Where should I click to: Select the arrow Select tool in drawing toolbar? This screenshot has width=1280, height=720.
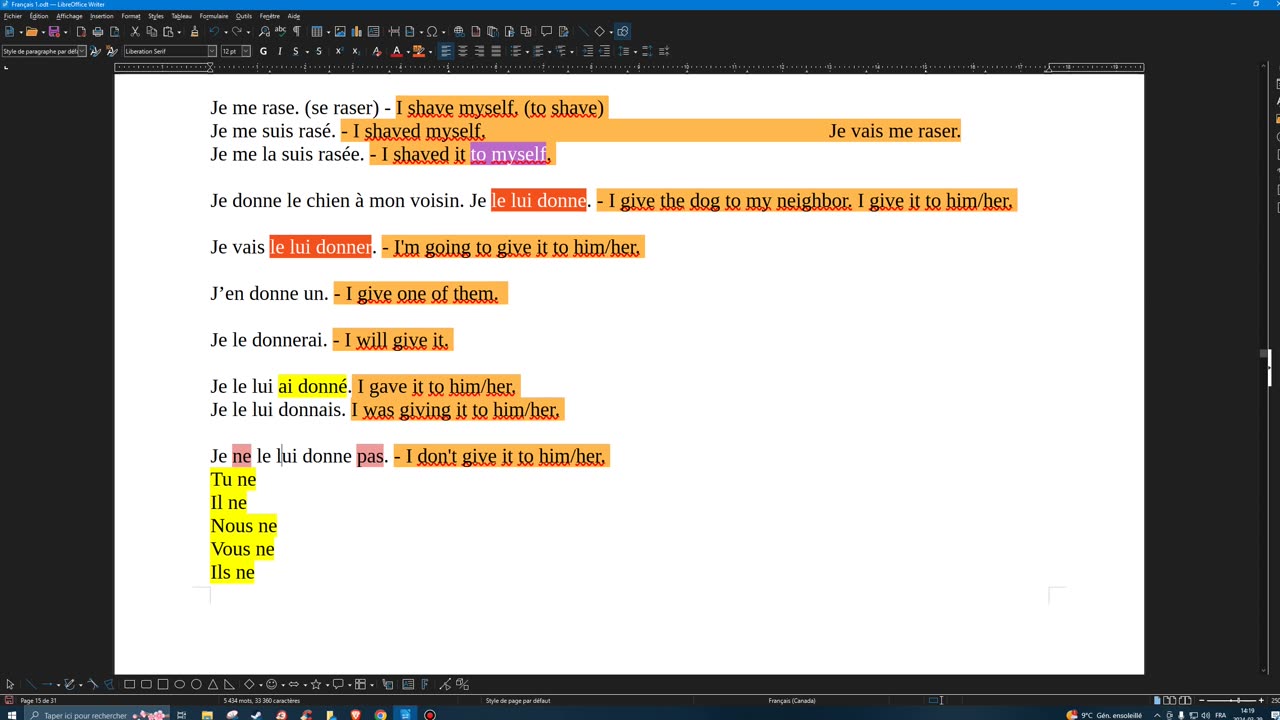pos(10,684)
